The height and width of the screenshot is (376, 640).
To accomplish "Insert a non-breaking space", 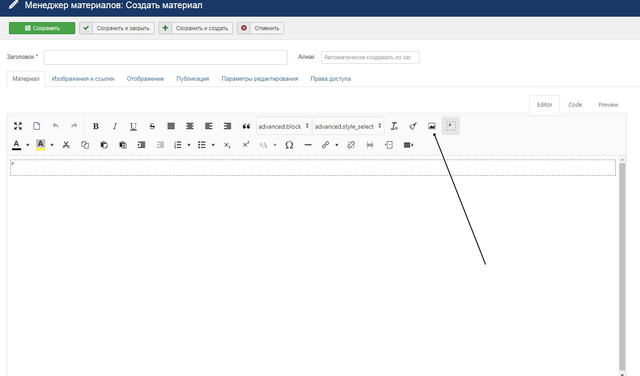I will pyautogui.click(x=370, y=145).
